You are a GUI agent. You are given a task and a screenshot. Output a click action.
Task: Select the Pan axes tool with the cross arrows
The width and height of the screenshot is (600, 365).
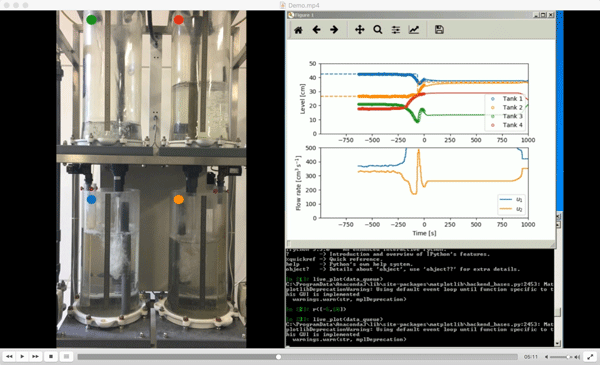click(x=359, y=30)
